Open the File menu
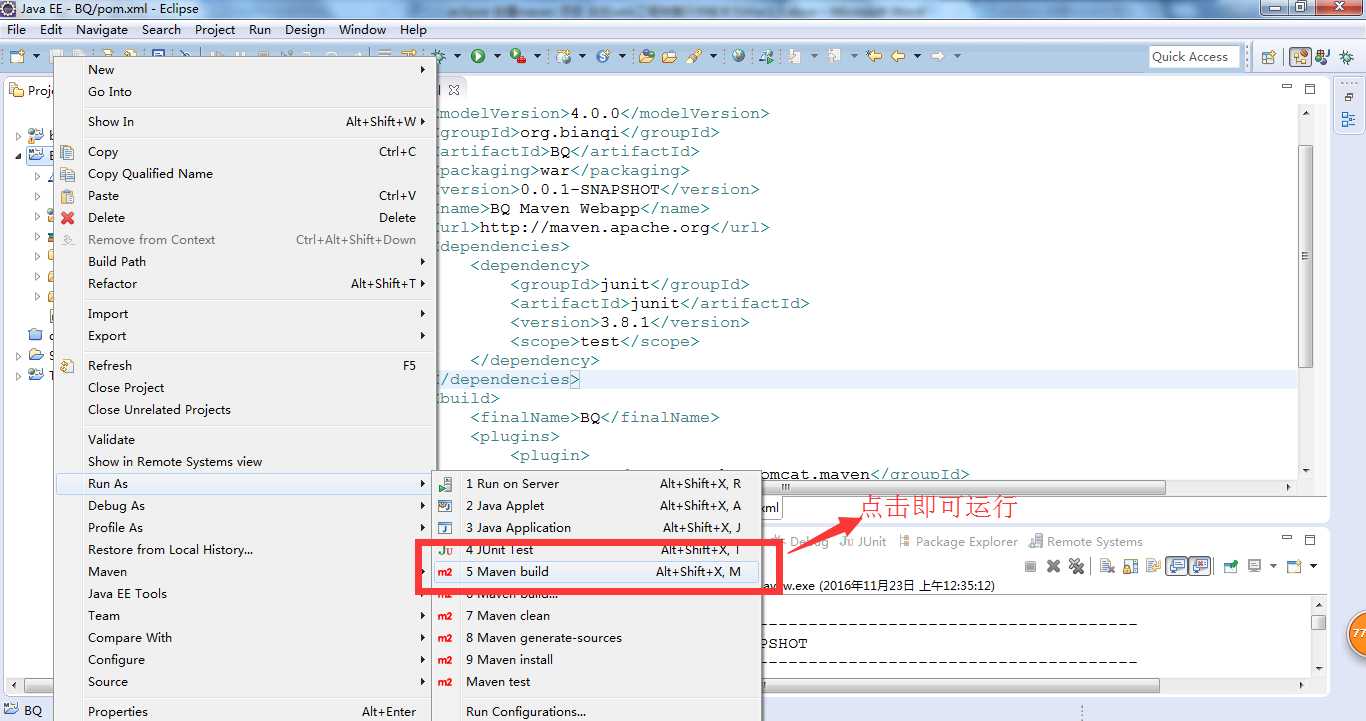Image resolution: width=1366 pixels, height=721 pixels. 17,29
